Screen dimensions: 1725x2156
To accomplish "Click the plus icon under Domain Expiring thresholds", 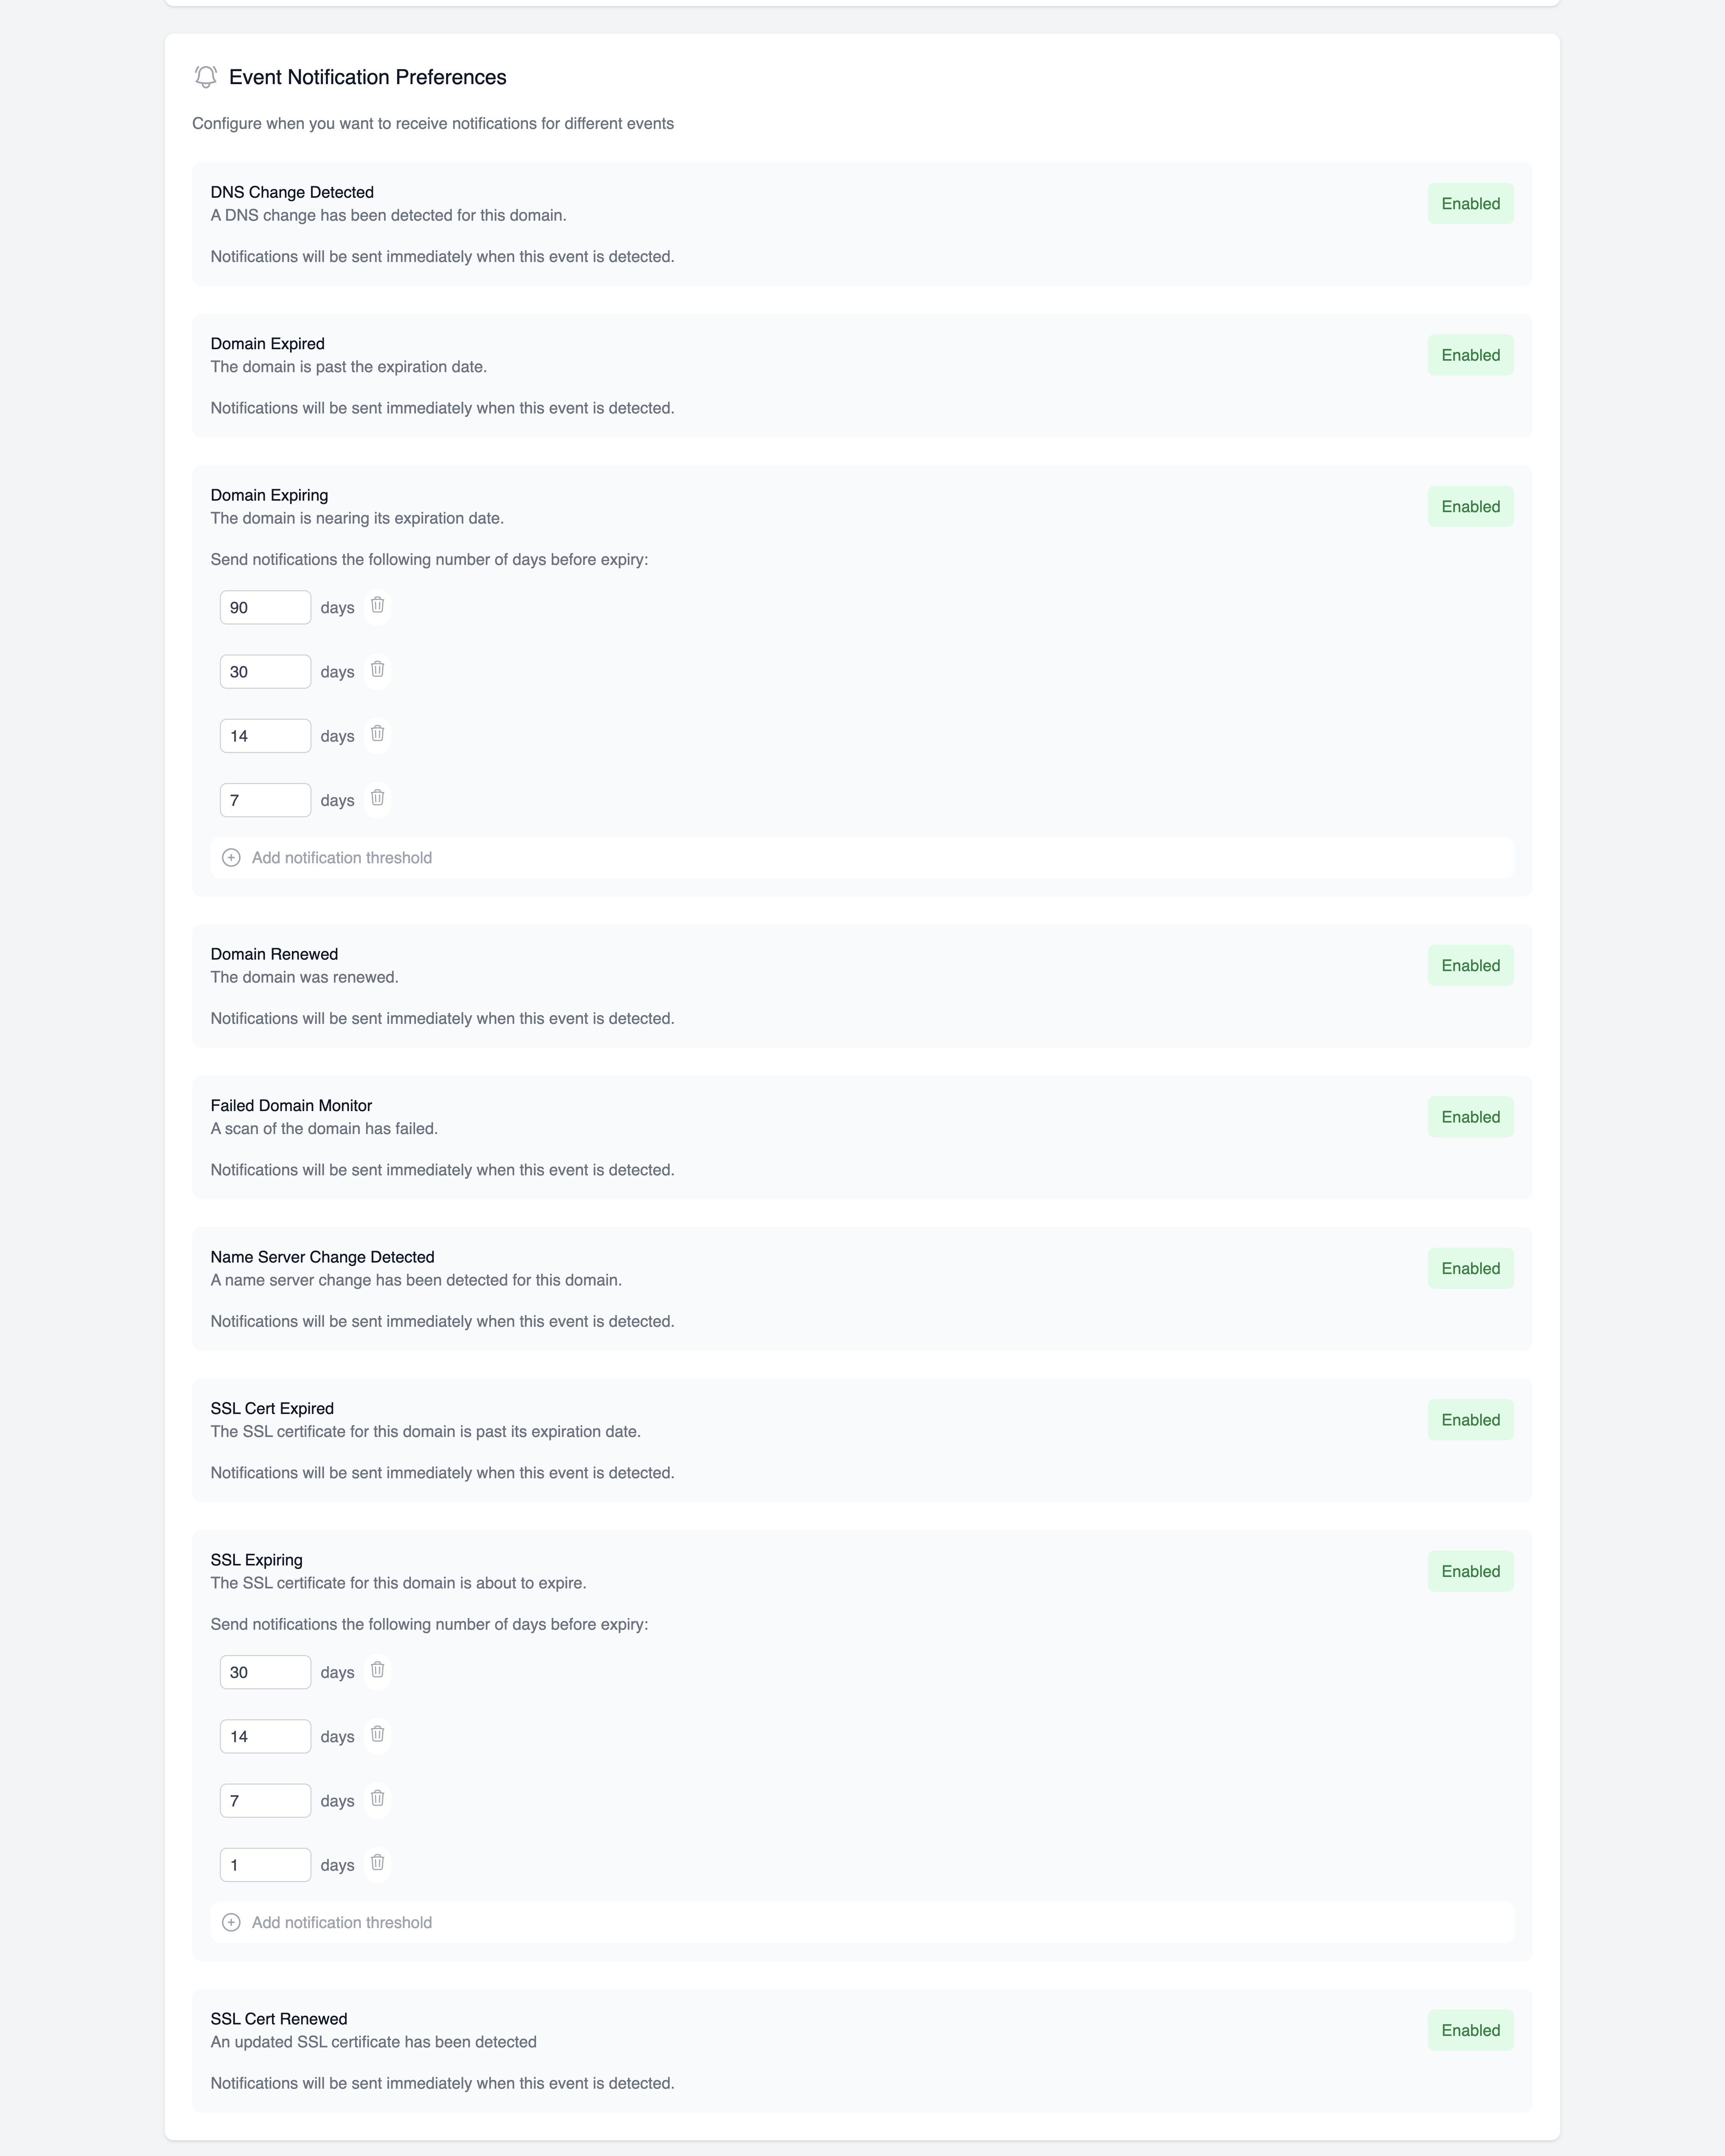I will click(x=231, y=857).
